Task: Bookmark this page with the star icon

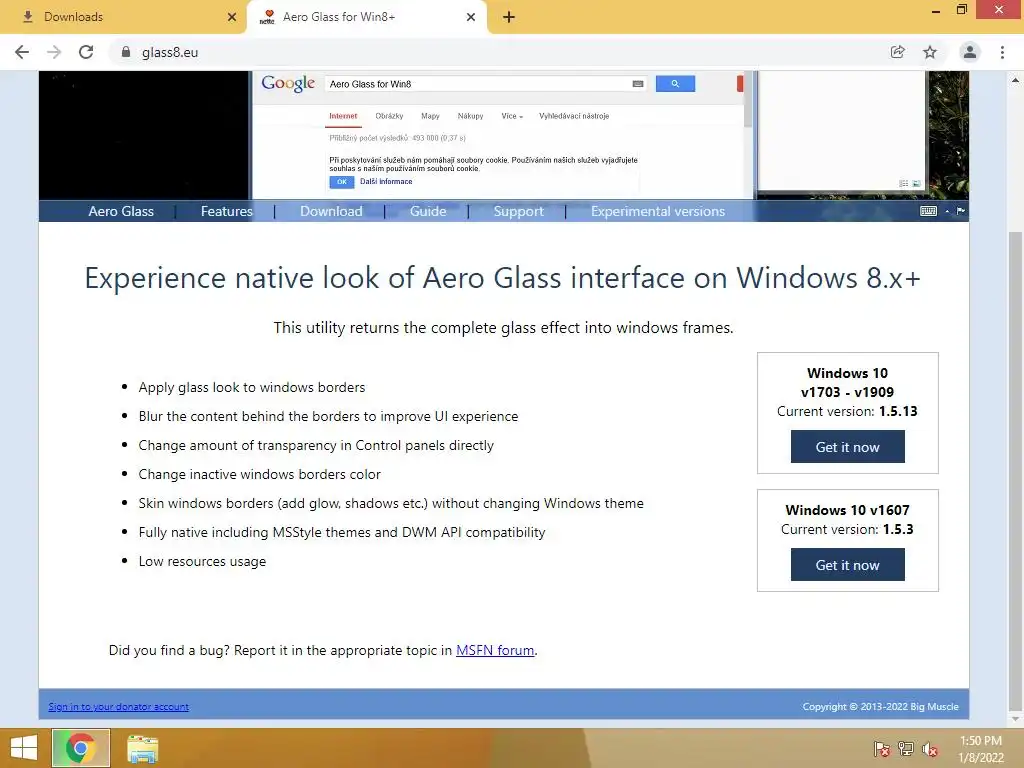Action: (930, 52)
